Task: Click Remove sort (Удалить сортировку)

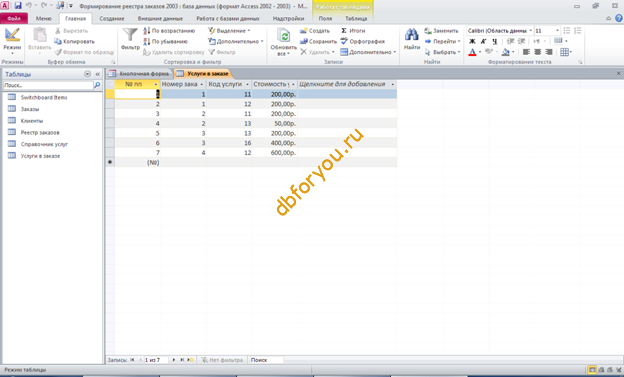Action: (174, 52)
